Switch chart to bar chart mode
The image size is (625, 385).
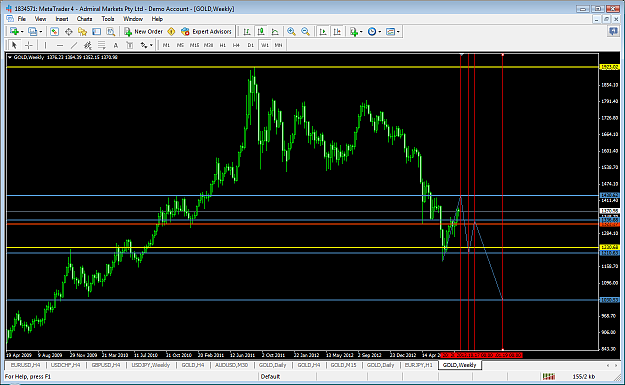click(247, 31)
